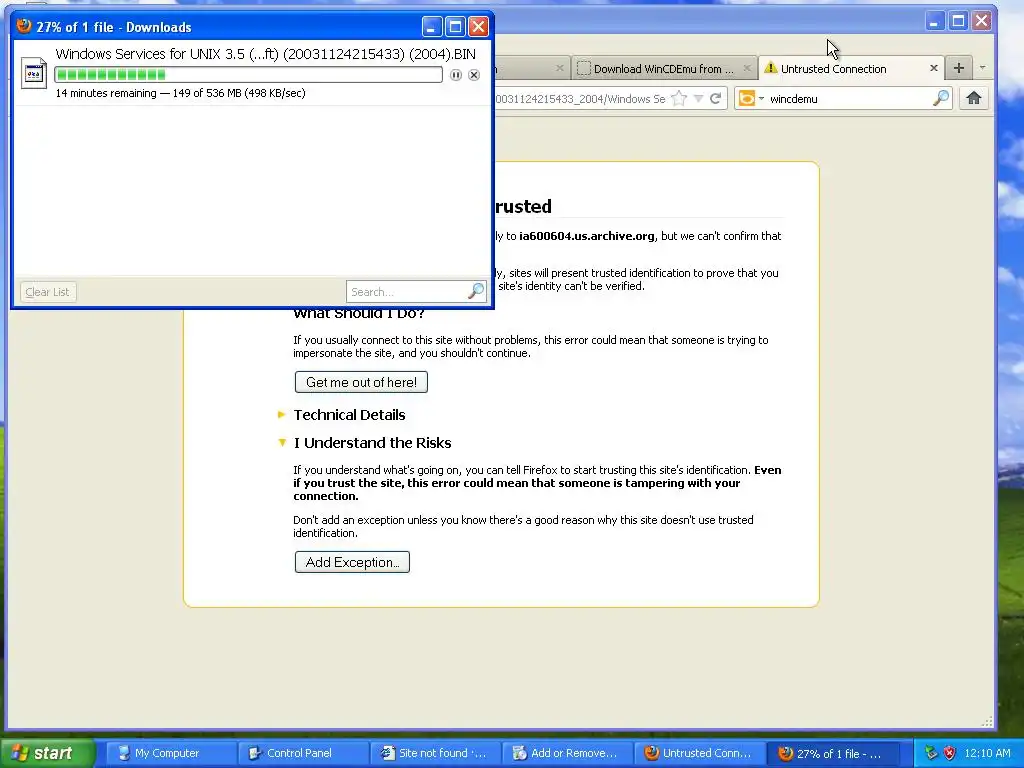The width and height of the screenshot is (1024, 768).
Task: Switch to Add or Remove taskbar item
Action: (567, 753)
